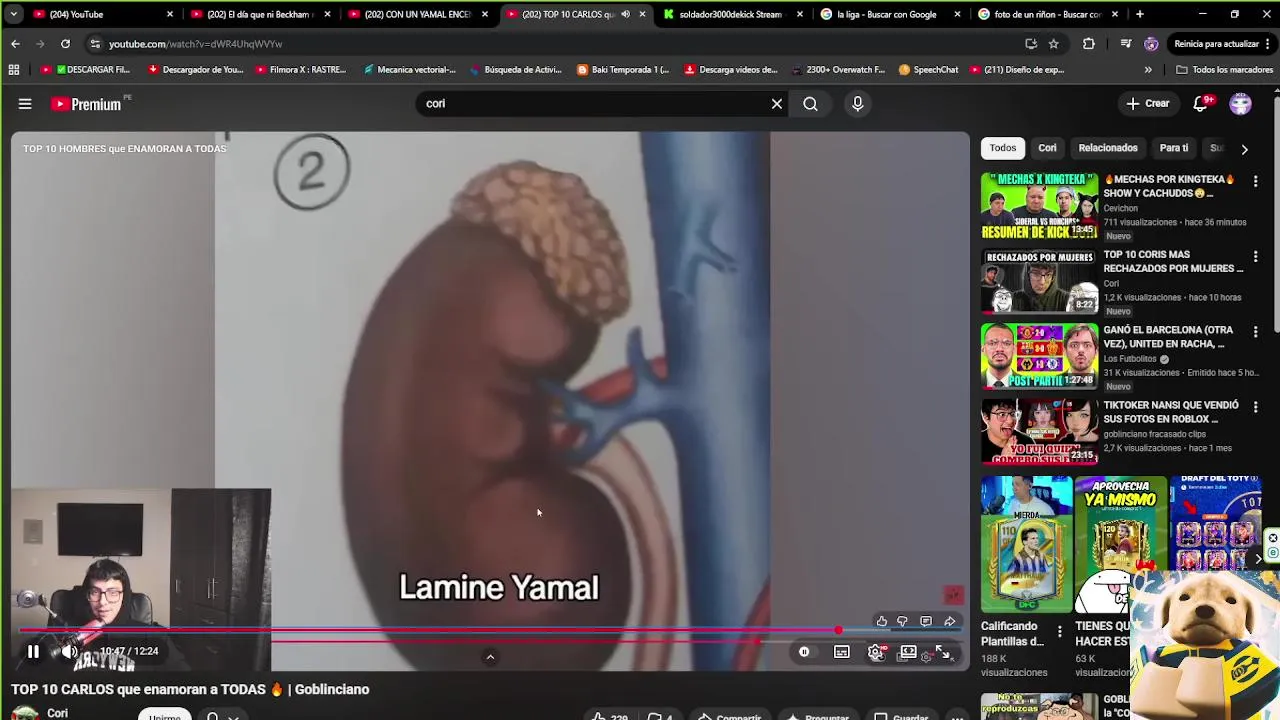Open options for MECHAS POR KINGTEKA video

coord(1255,181)
